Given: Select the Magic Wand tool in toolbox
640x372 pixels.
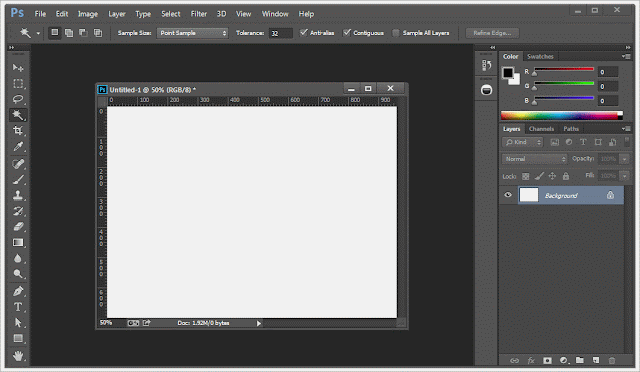Looking at the screenshot, I should [x=18, y=115].
